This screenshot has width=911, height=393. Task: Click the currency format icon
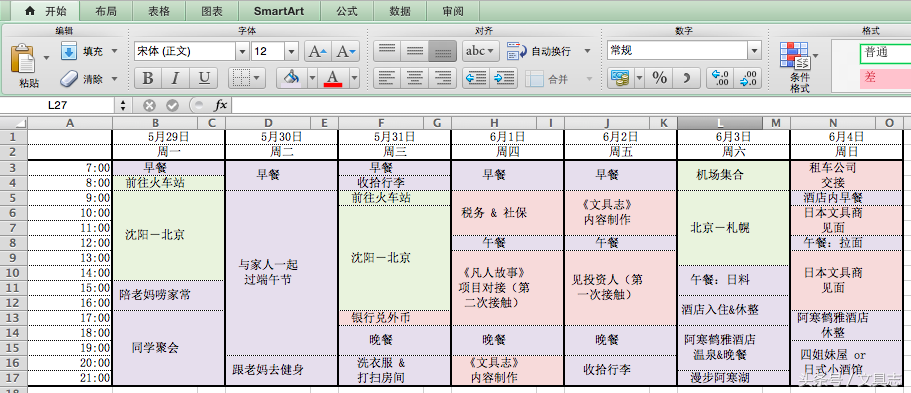621,78
